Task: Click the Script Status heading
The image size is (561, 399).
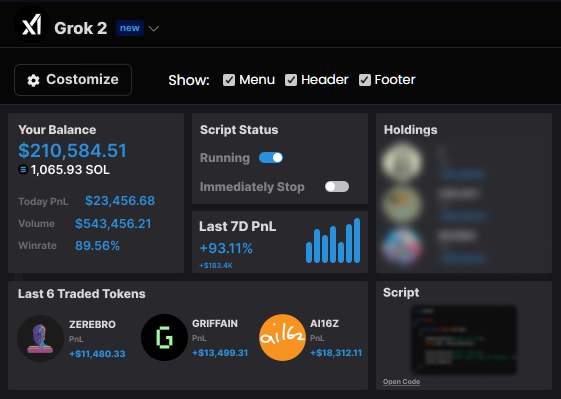Action: coord(239,130)
